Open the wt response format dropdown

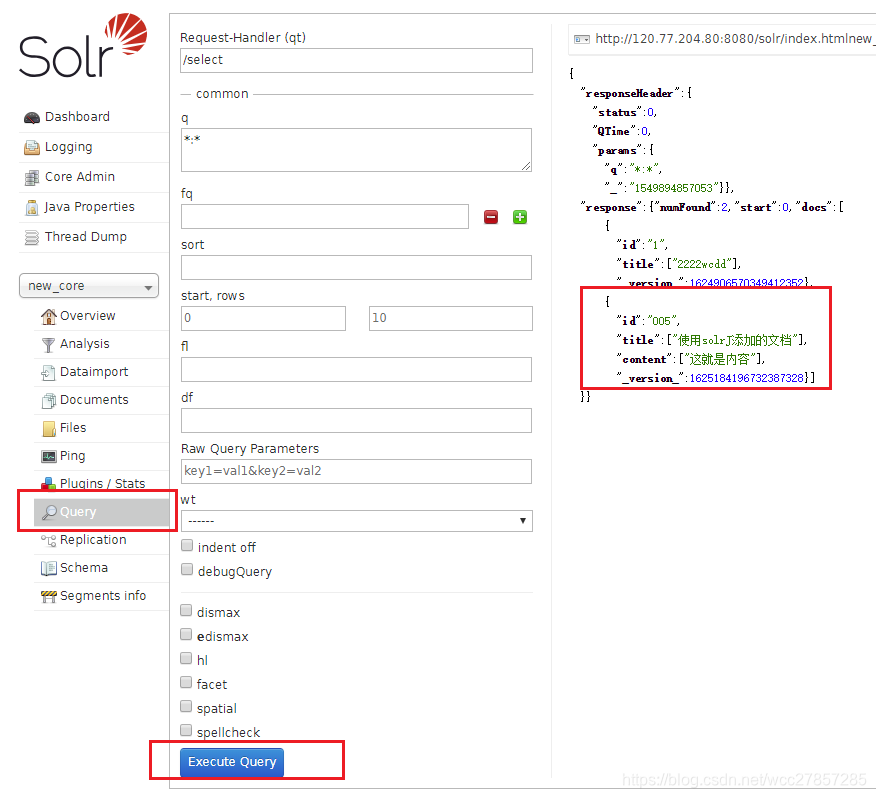[x=356, y=521]
